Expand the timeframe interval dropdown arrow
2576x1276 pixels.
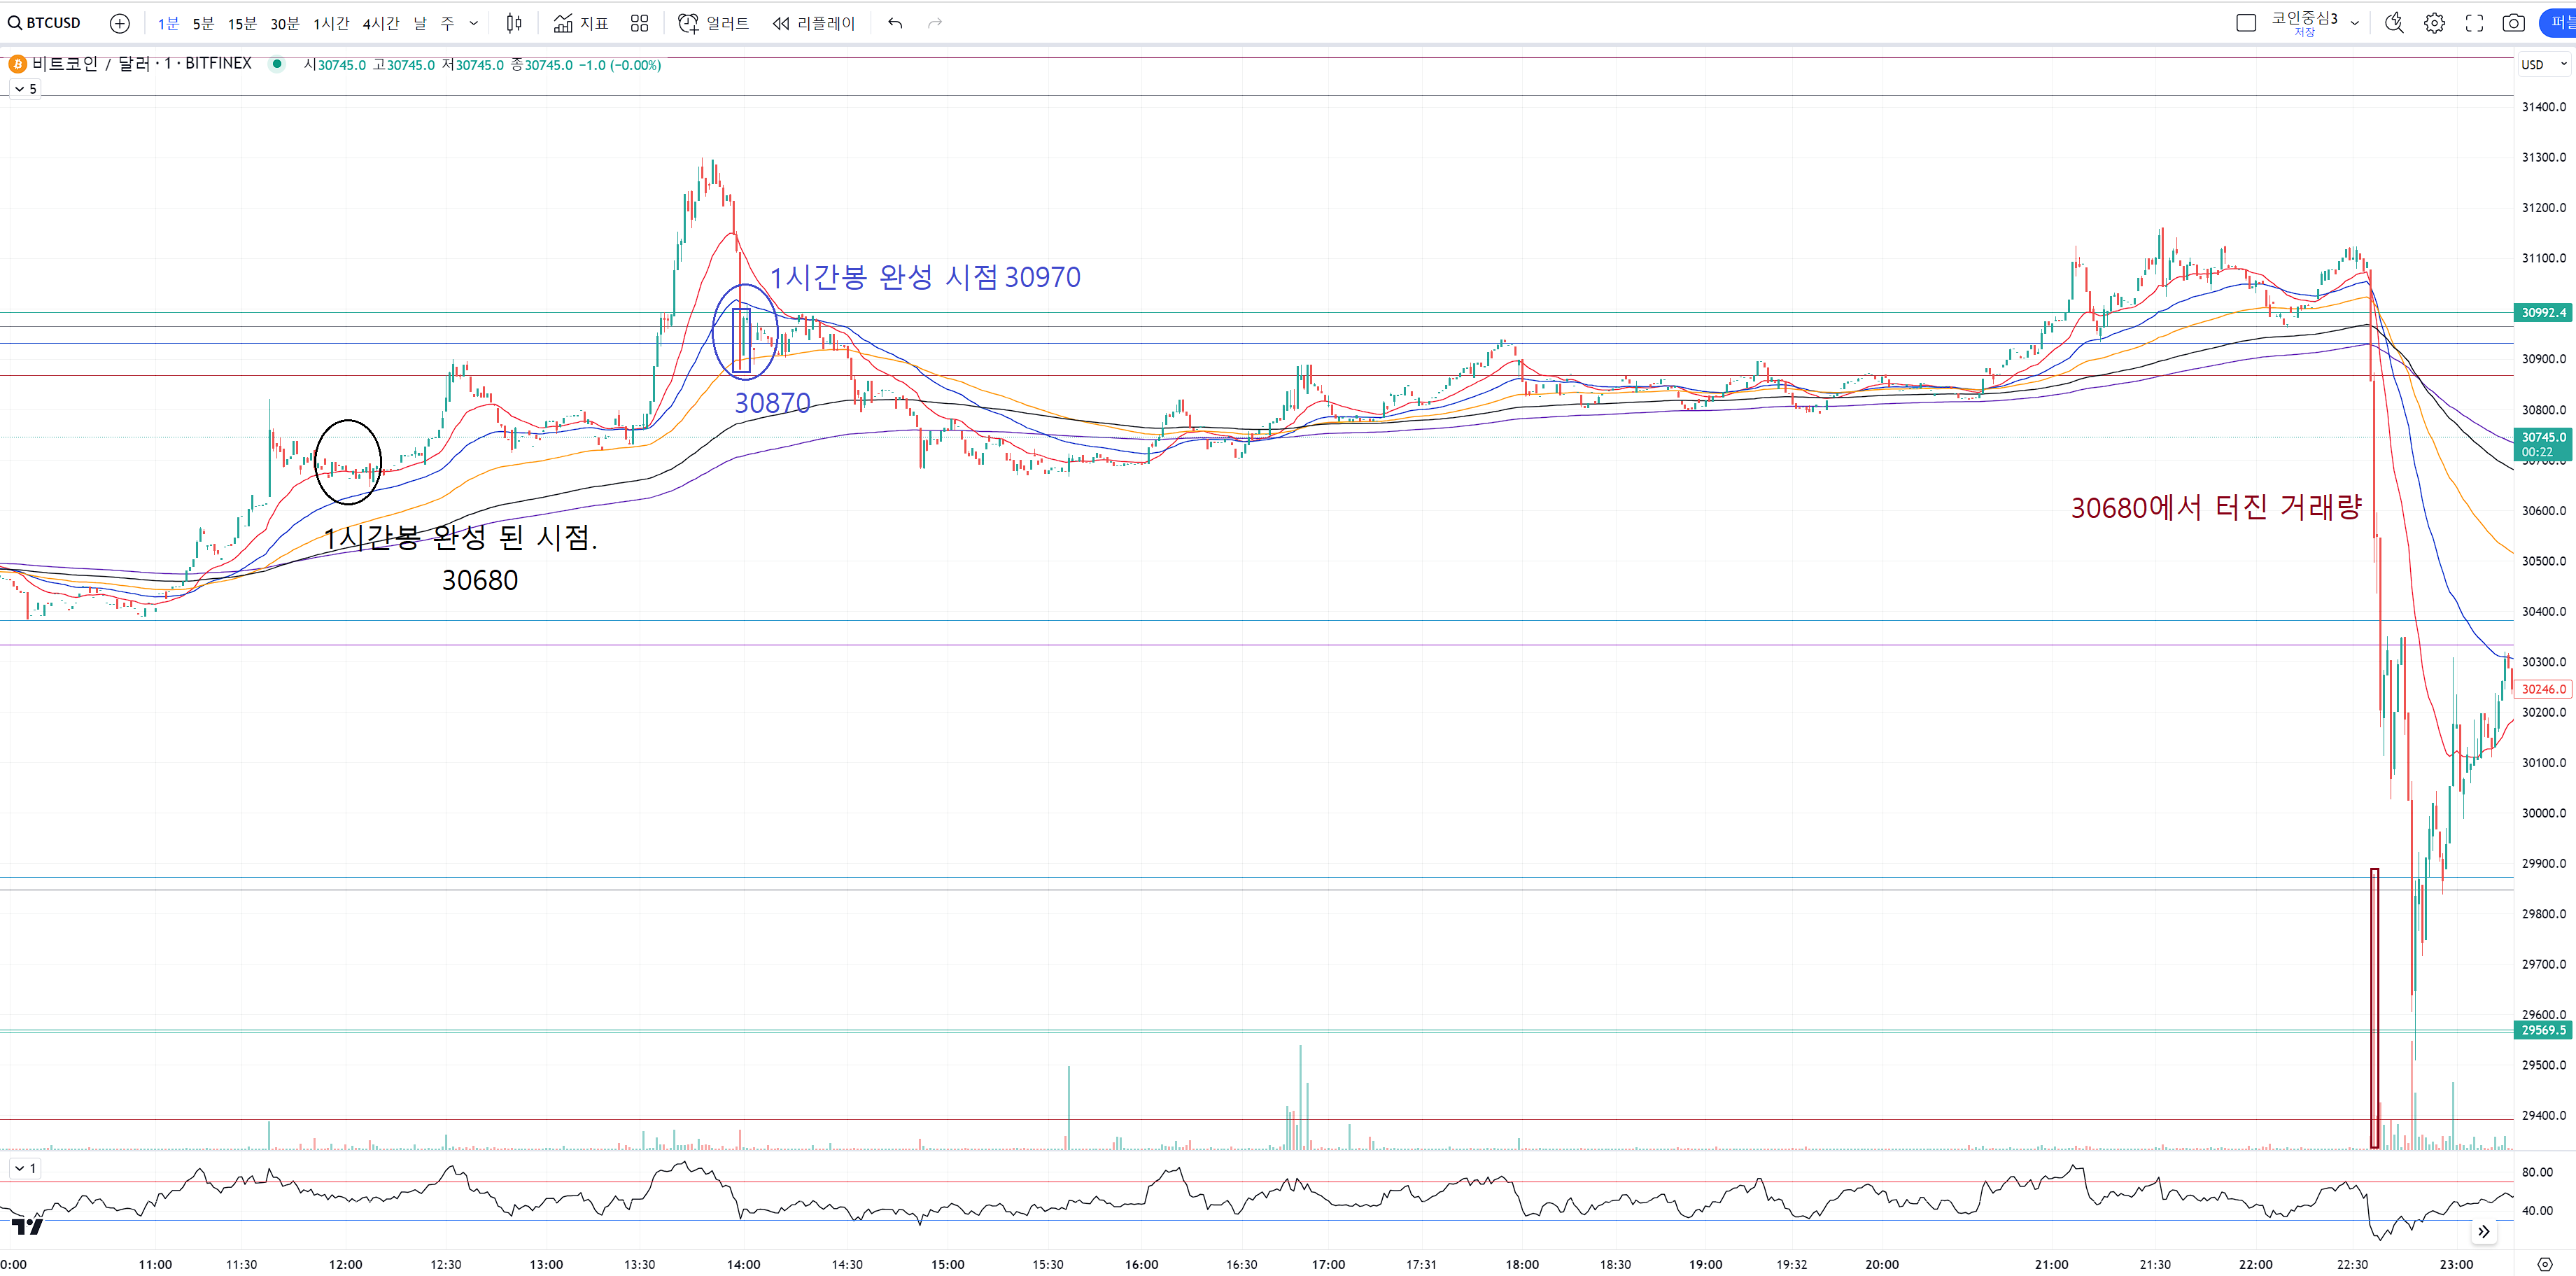pos(474,23)
